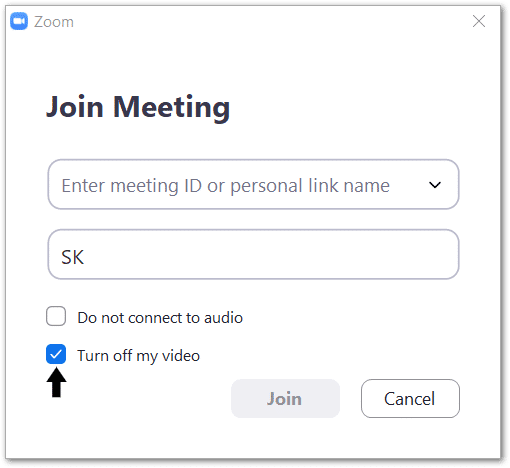510x468 pixels.
Task: Click the empty title bar area beside Zoom
Action: coord(267,21)
